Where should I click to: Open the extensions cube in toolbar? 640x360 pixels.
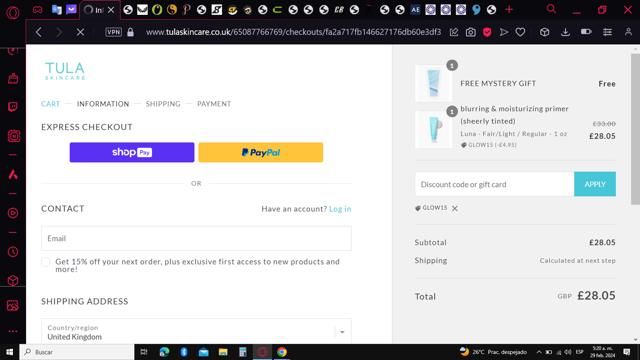point(544,32)
